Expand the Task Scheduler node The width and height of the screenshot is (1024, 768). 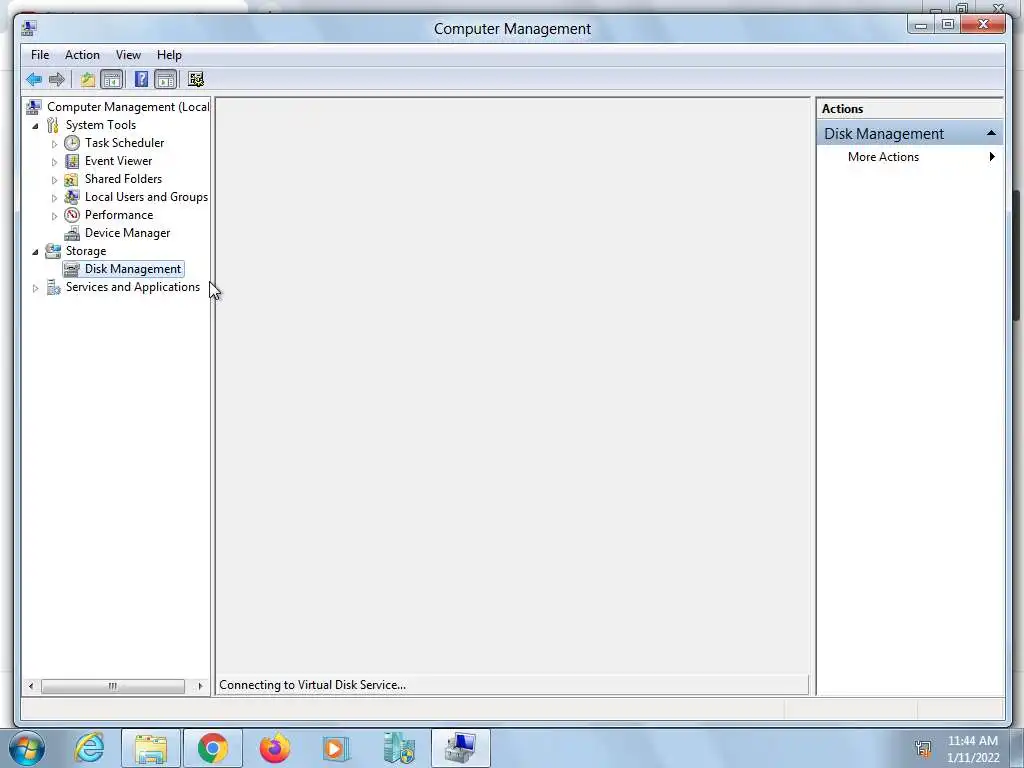click(x=54, y=144)
